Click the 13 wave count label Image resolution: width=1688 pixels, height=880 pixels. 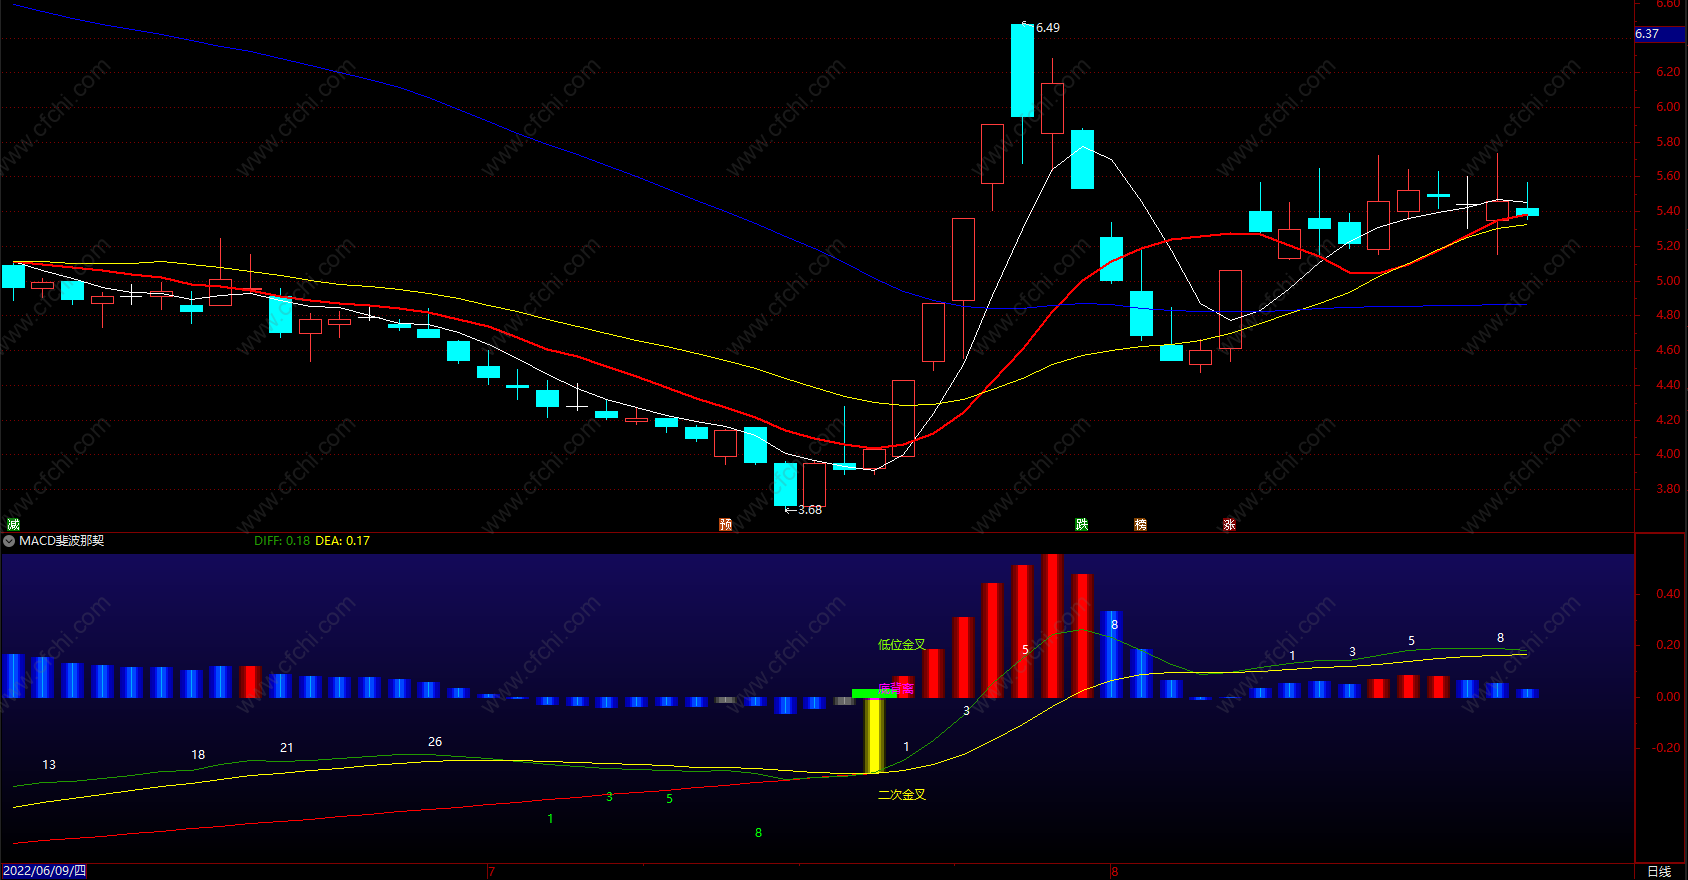[49, 765]
